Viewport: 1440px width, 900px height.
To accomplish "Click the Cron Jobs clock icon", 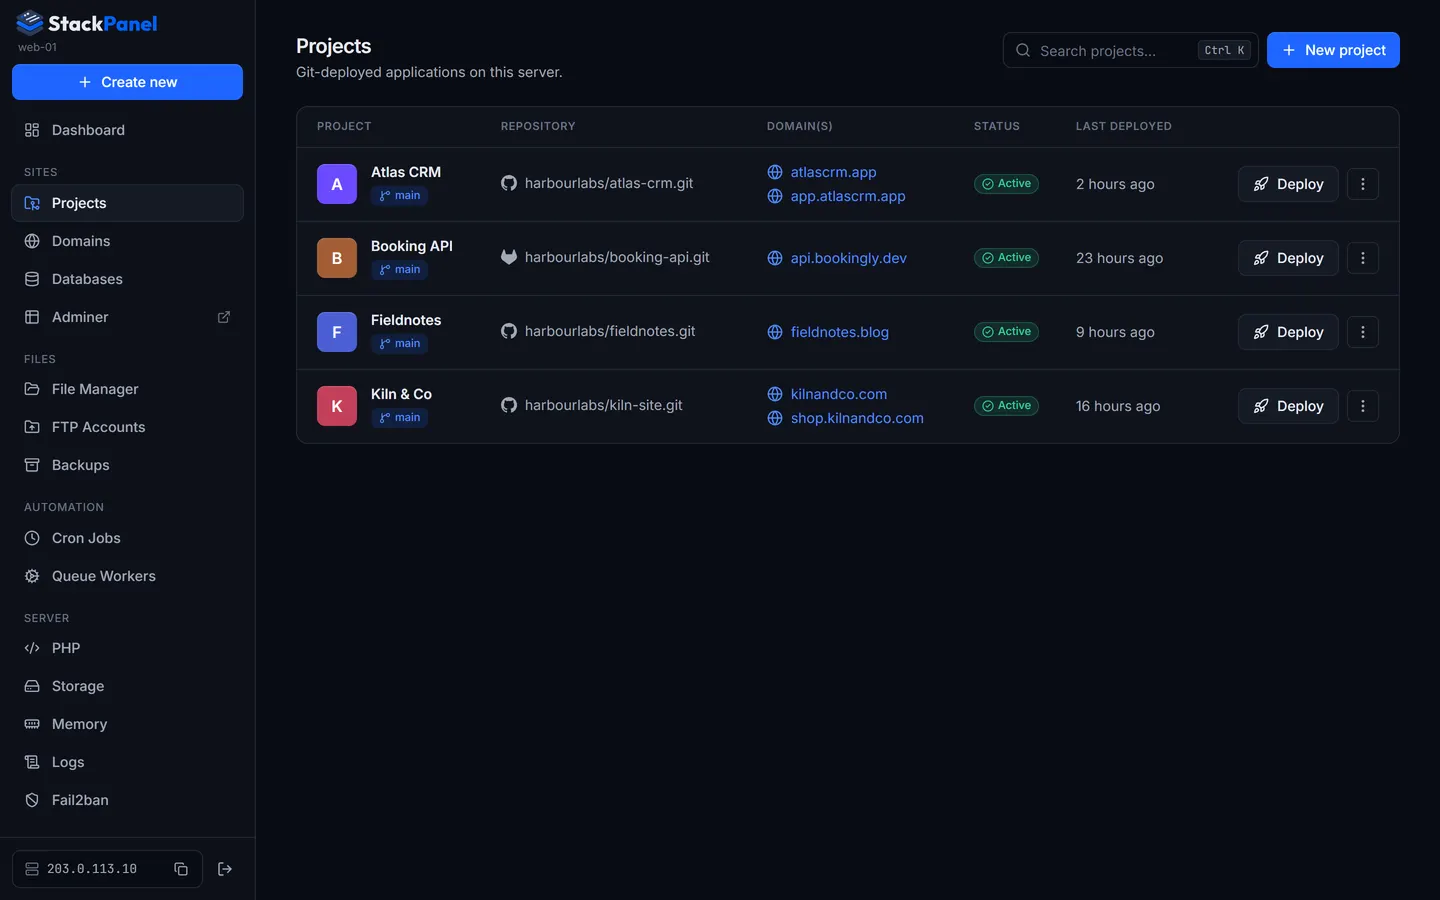I will (32, 538).
